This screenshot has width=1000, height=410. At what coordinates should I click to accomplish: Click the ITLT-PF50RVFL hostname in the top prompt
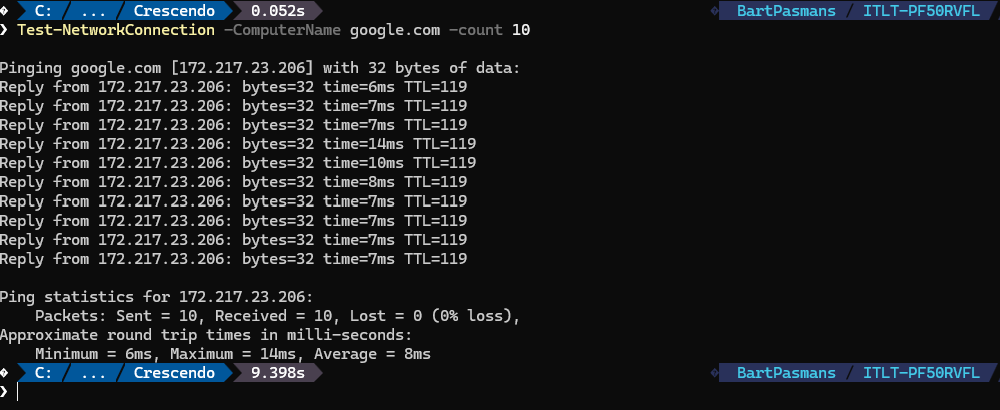[x=922, y=11]
